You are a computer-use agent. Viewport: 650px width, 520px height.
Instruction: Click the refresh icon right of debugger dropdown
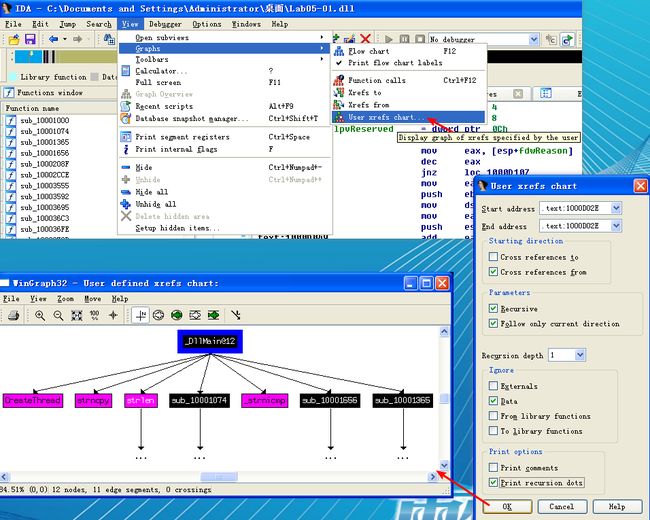tap(567, 39)
